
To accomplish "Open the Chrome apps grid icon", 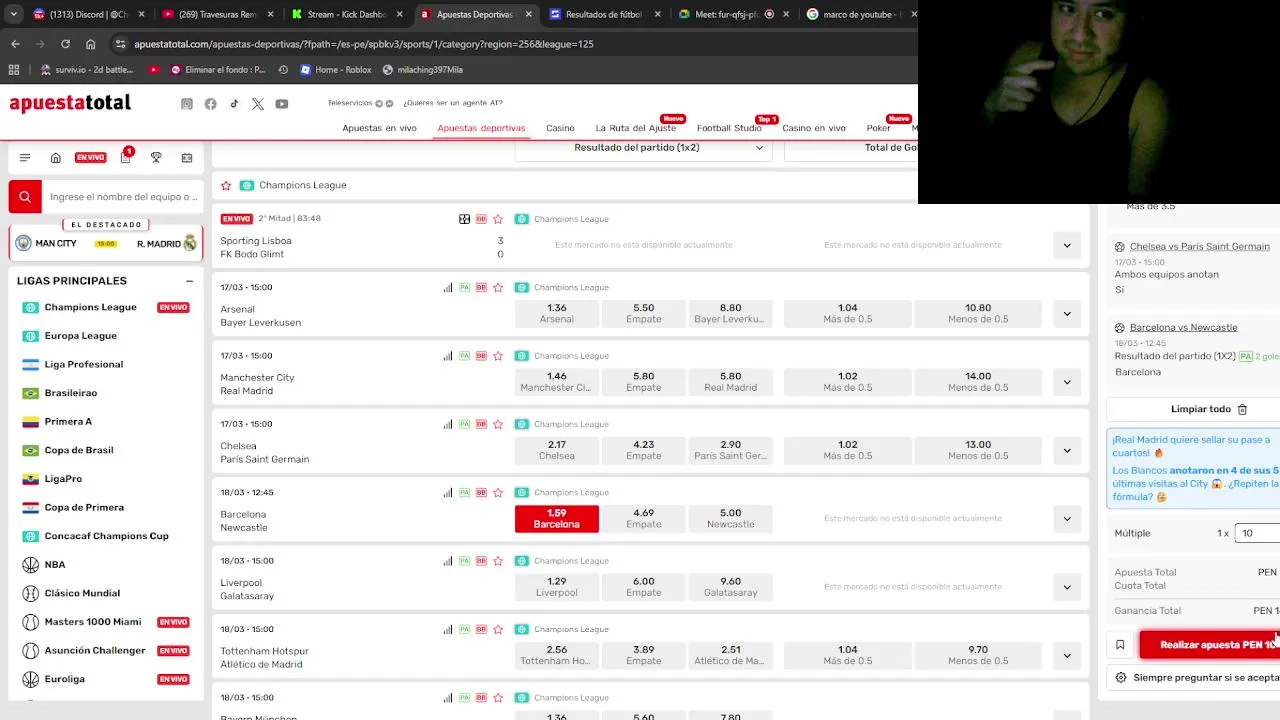I will 14,70.
